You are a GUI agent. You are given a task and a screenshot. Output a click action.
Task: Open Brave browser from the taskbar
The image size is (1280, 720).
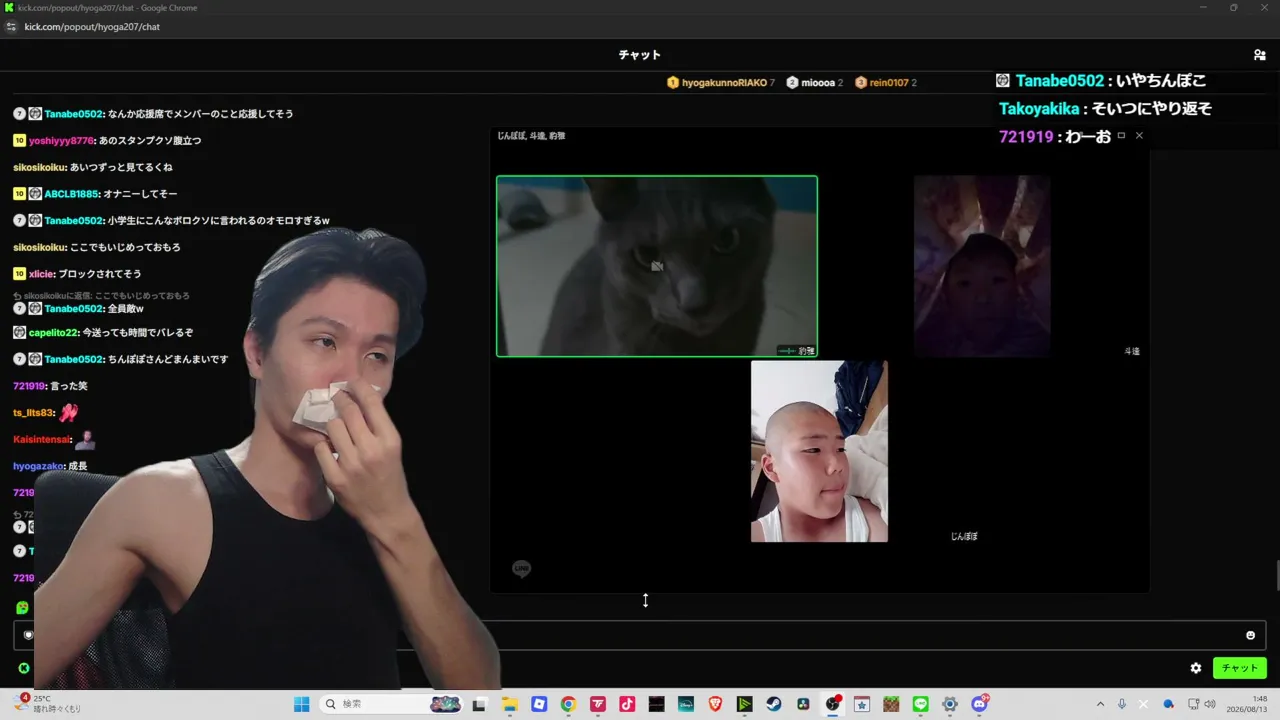[715, 704]
